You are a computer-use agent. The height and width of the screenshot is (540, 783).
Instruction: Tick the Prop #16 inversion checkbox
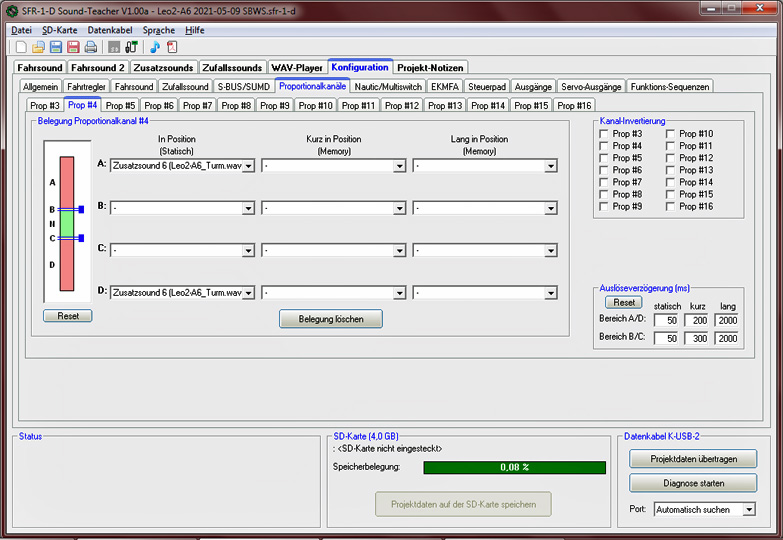pyautogui.click(x=670, y=206)
